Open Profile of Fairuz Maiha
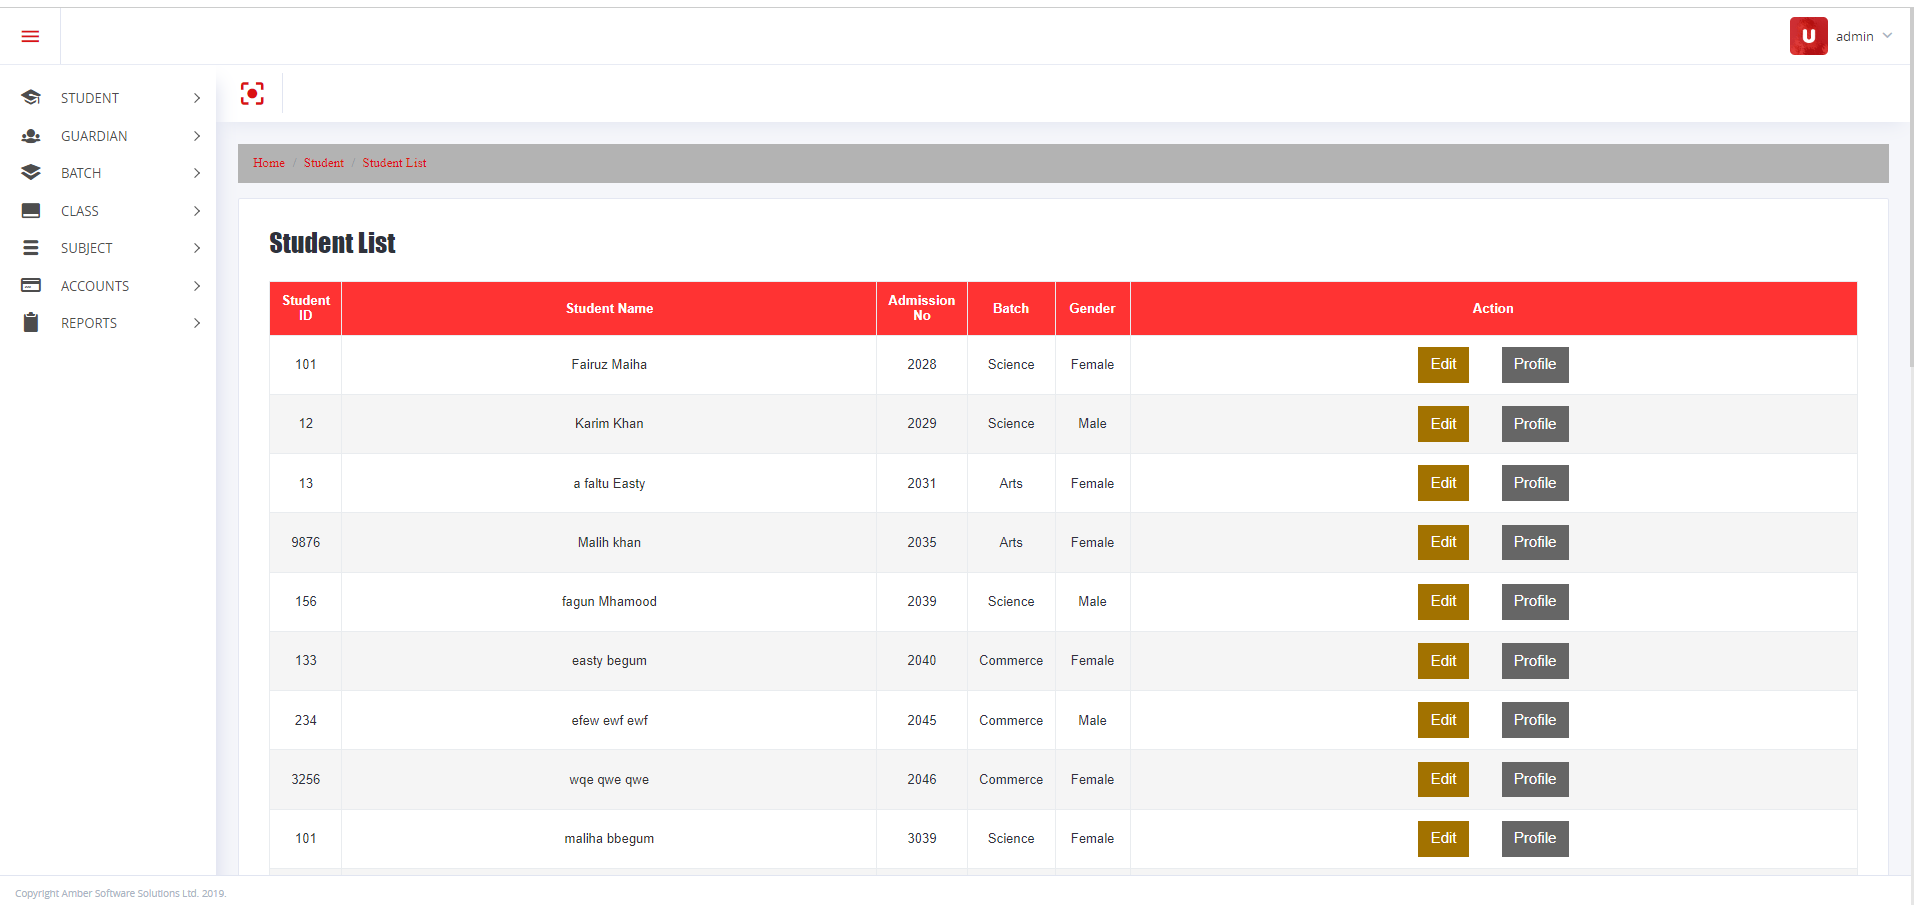 1534,364
